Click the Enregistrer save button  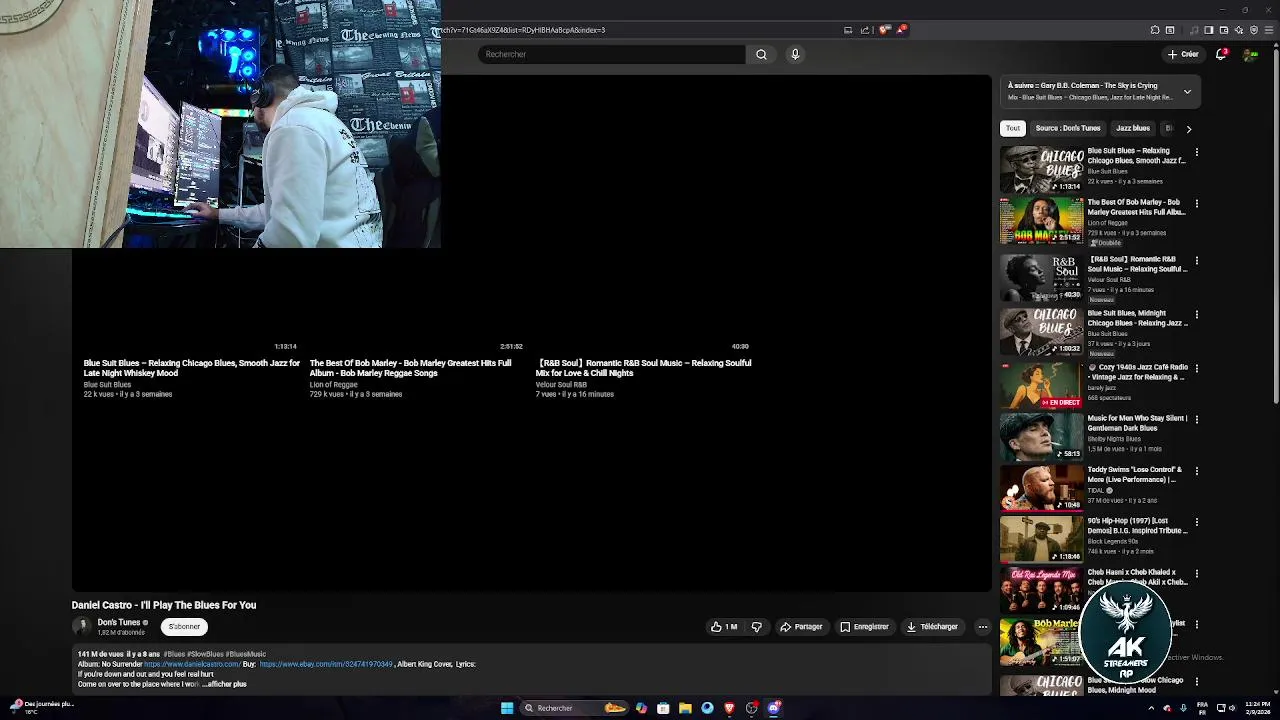864,627
